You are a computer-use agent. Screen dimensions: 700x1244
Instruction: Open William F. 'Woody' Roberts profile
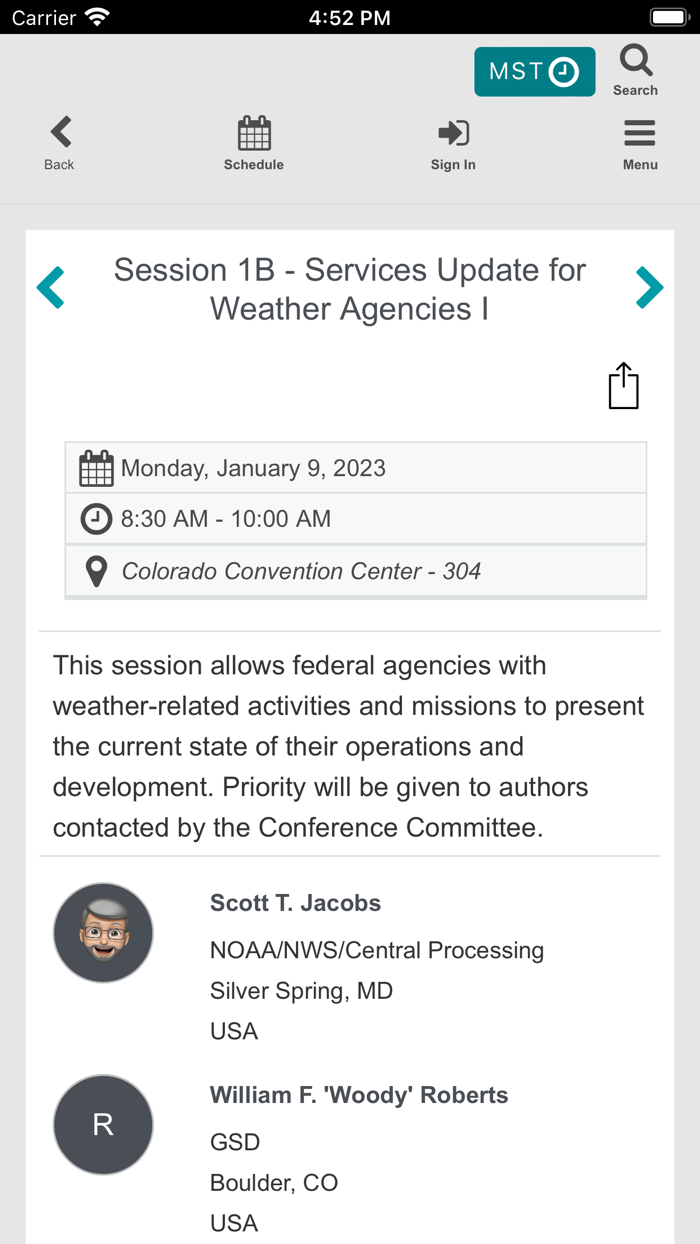pos(358,1095)
